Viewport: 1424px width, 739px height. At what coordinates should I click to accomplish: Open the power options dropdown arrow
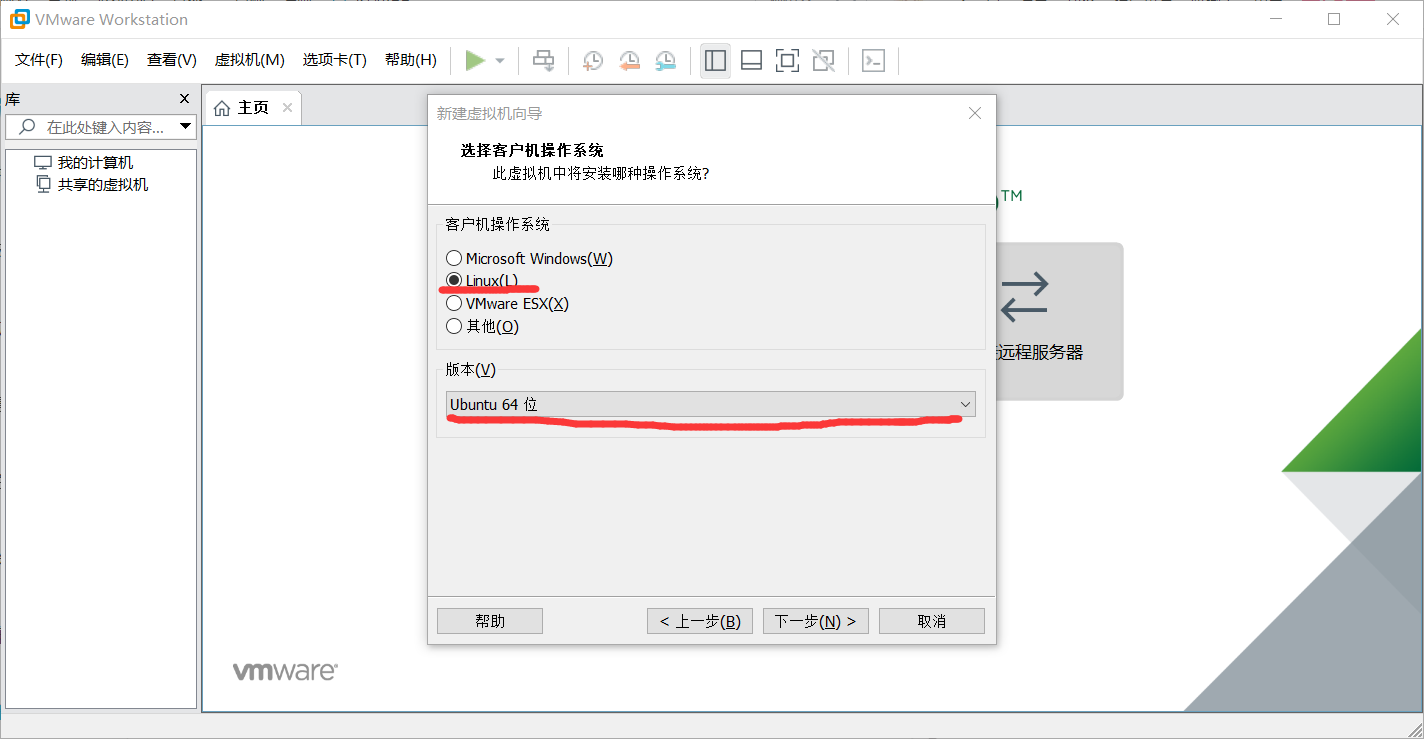[500, 61]
